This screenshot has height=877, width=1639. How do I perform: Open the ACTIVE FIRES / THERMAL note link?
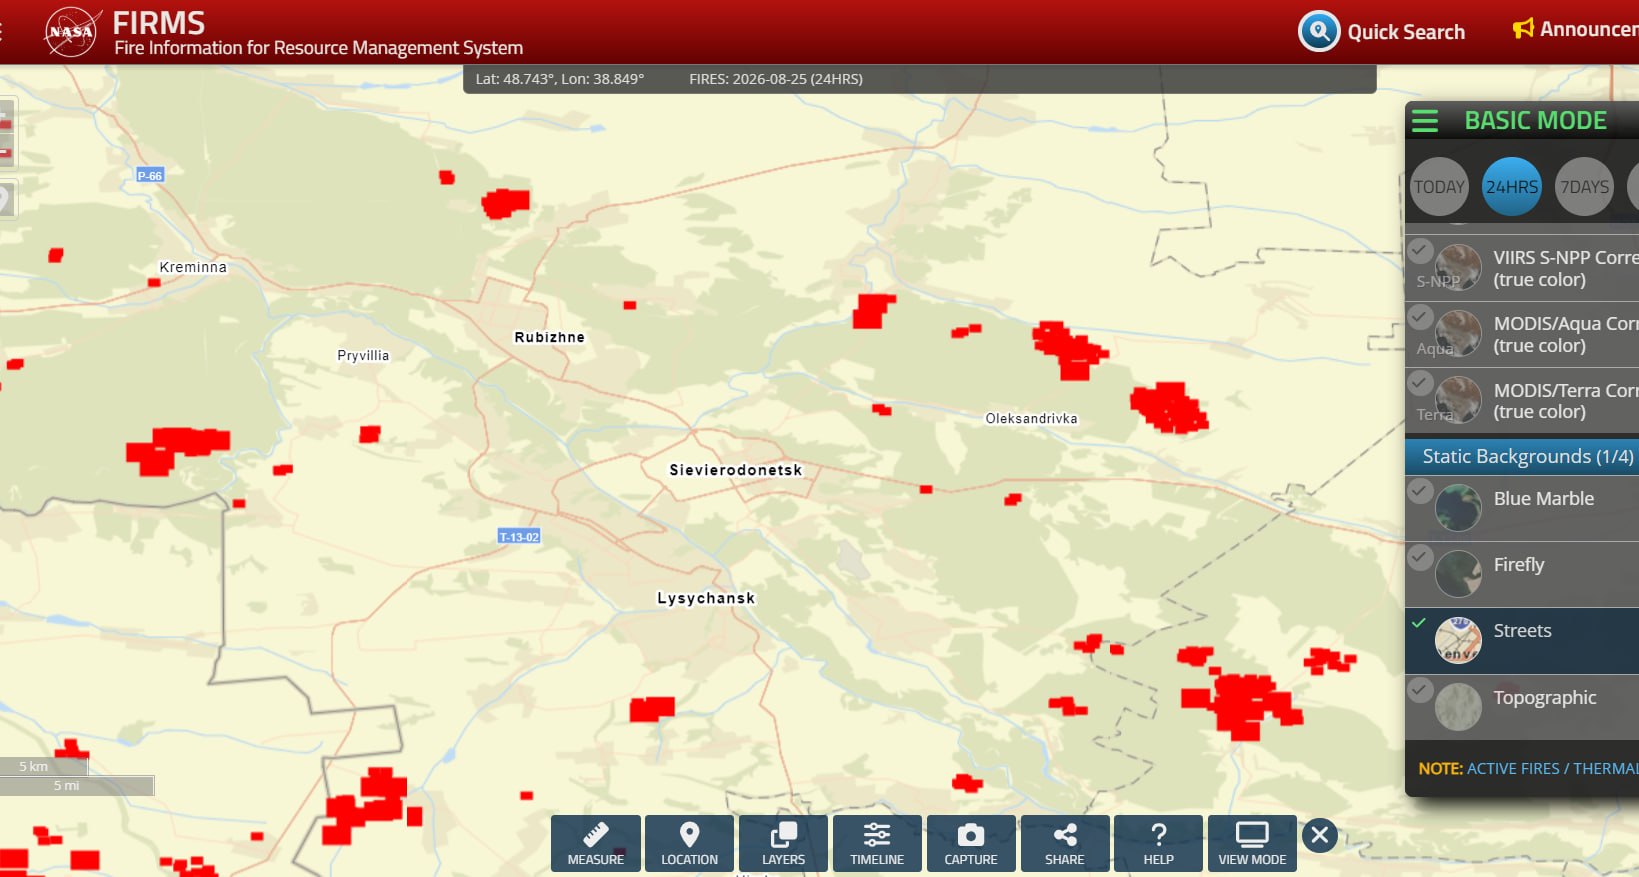pos(1553,769)
